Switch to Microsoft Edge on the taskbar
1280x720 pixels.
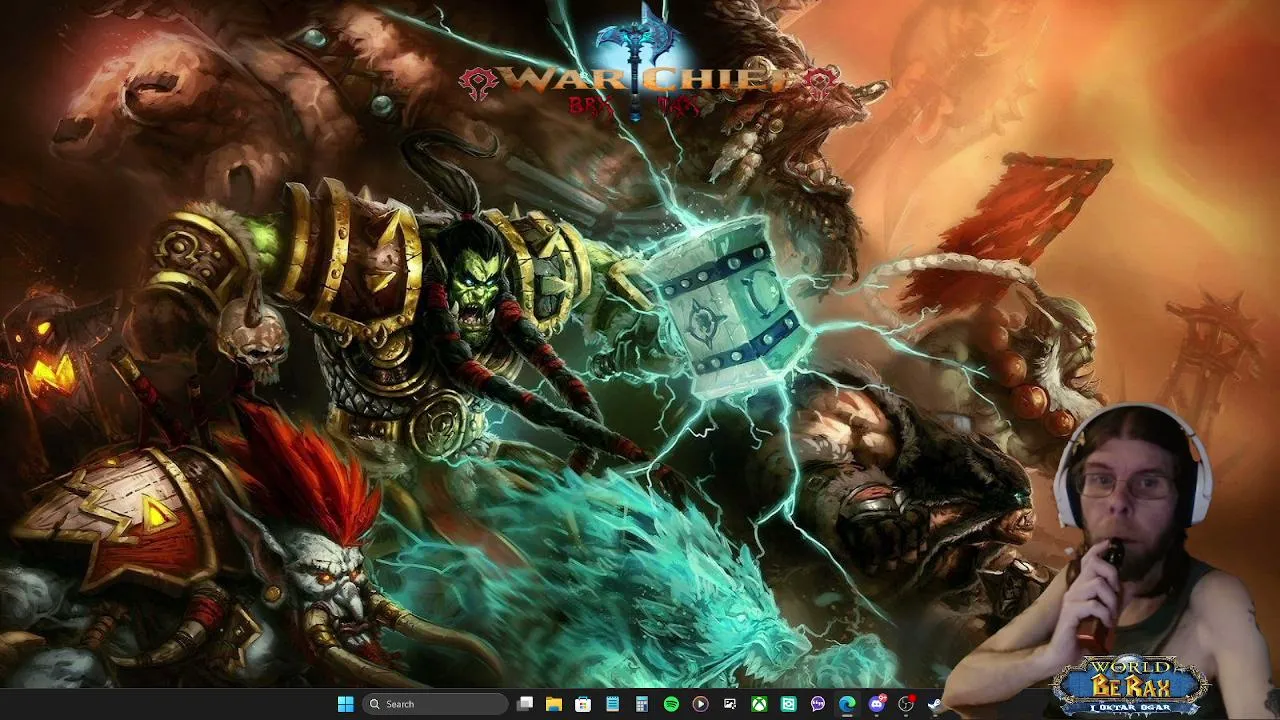coord(847,704)
